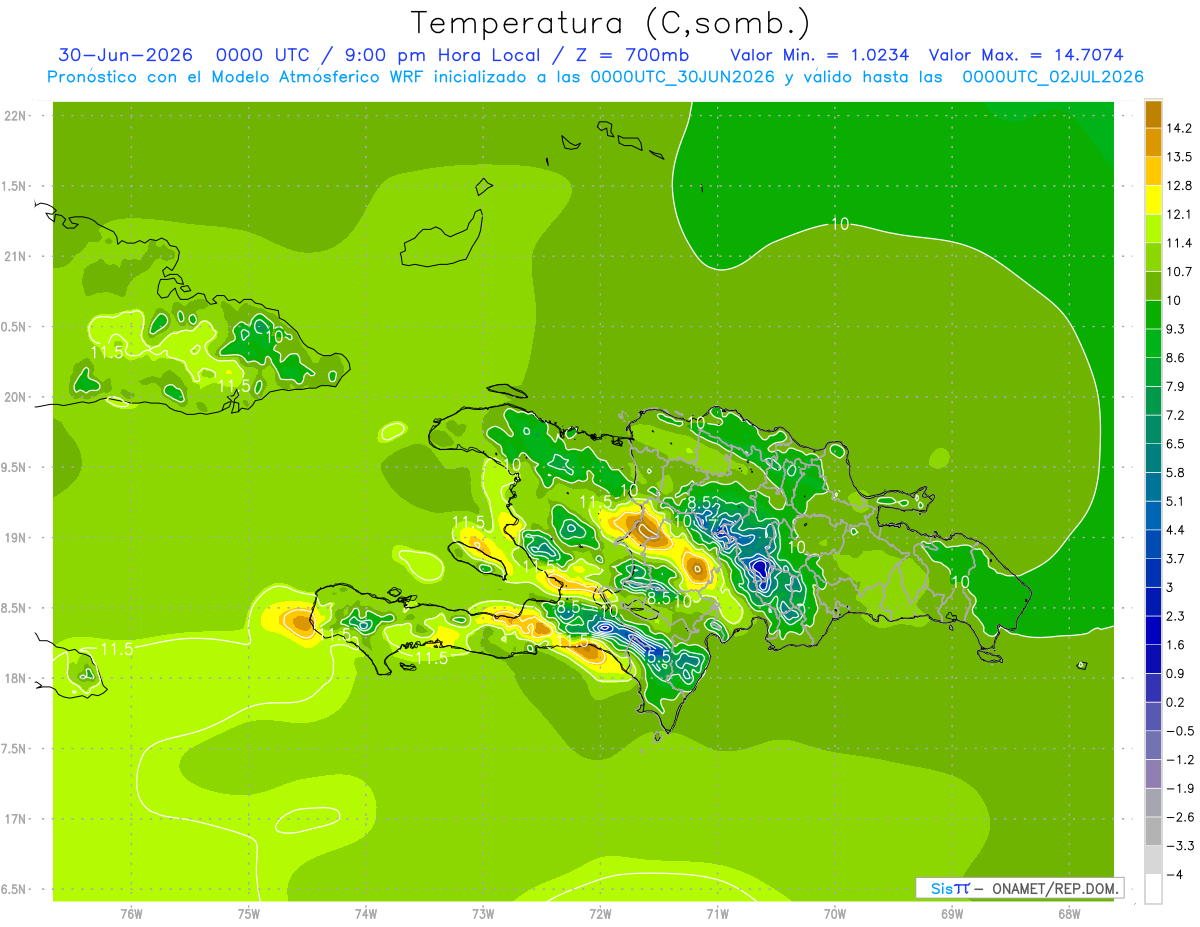Click the "71W" longitude axis label
The width and height of the screenshot is (1200, 927).
point(717,914)
